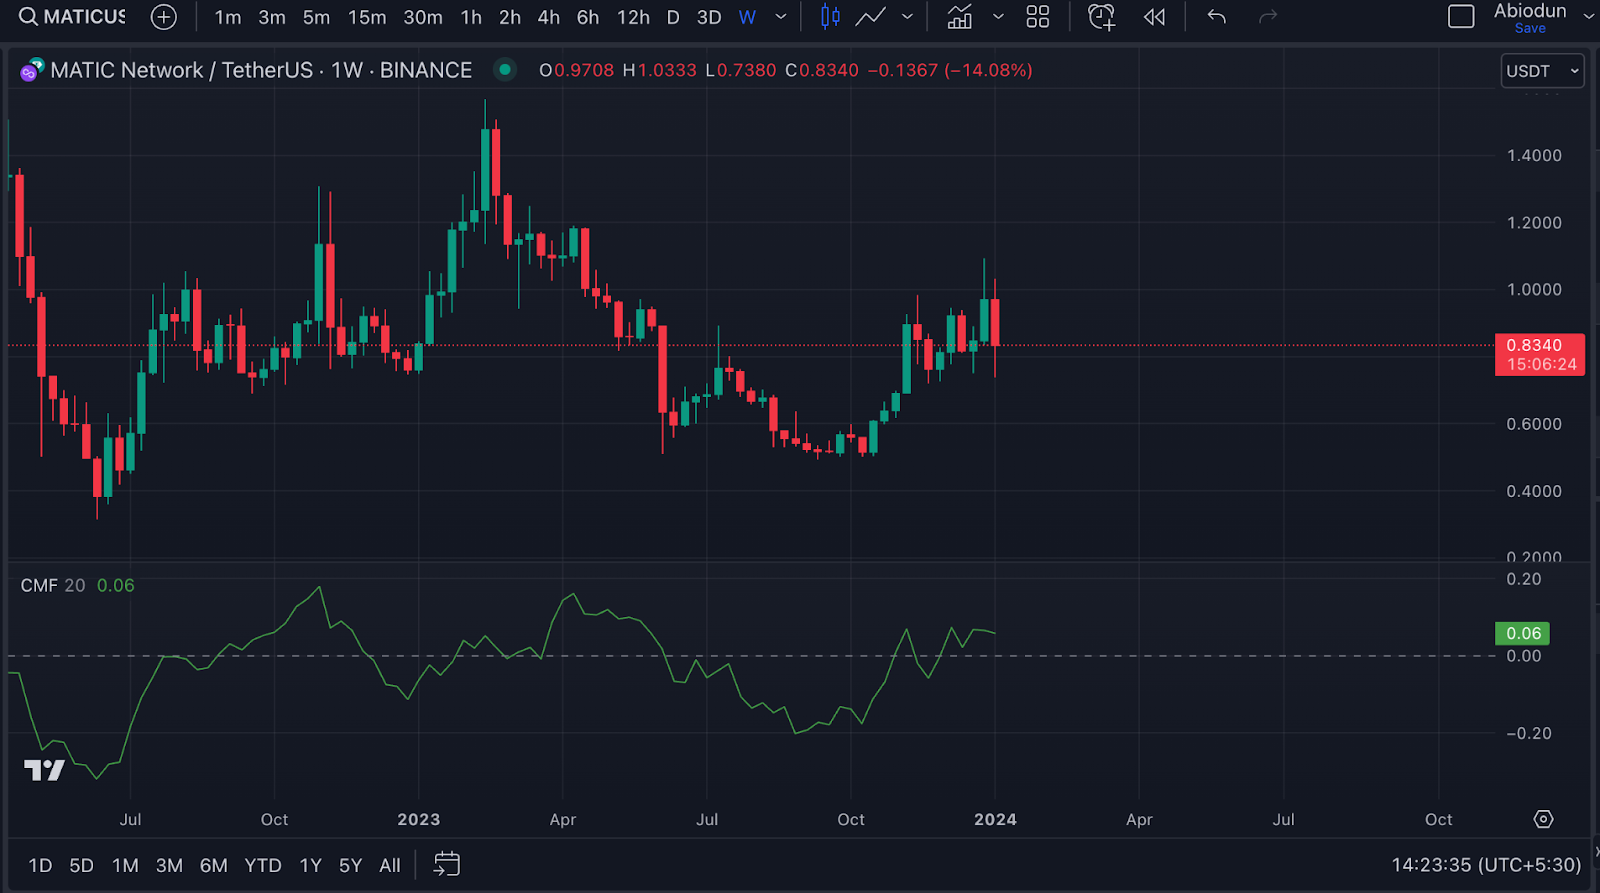Image resolution: width=1600 pixels, height=893 pixels.
Task: Click the Abiodun Save layout button
Action: pos(1530,17)
